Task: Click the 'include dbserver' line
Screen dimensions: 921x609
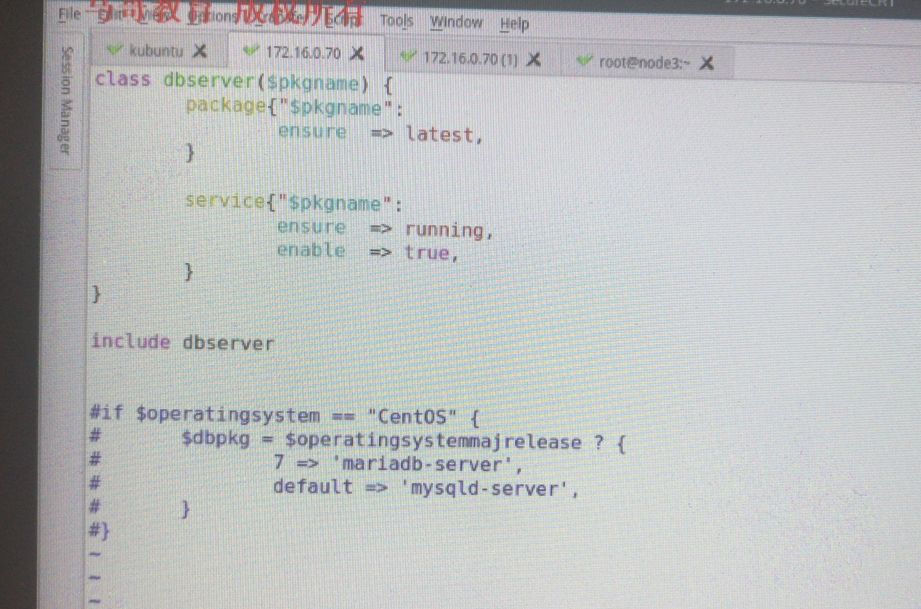Action: pyautogui.click(x=183, y=342)
